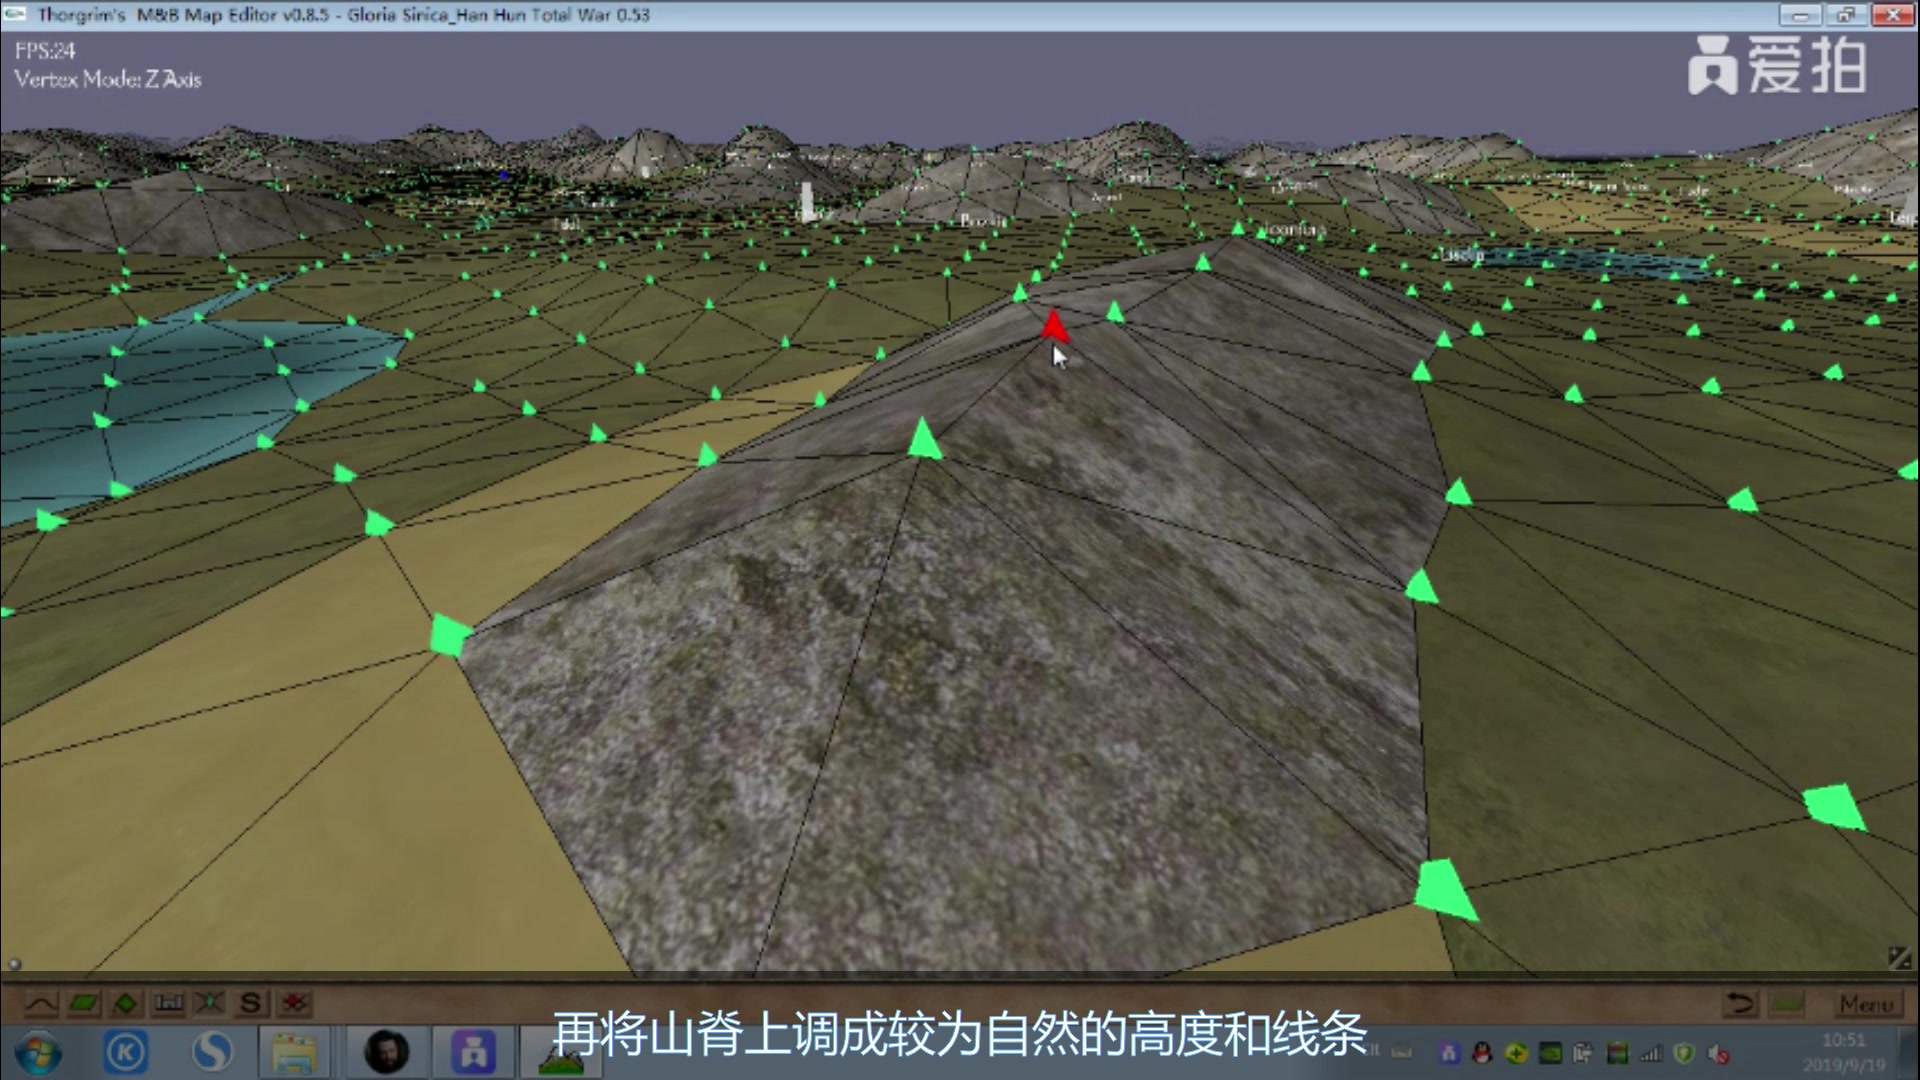
Task: Select the red star tool icon
Action: coord(294,1002)
